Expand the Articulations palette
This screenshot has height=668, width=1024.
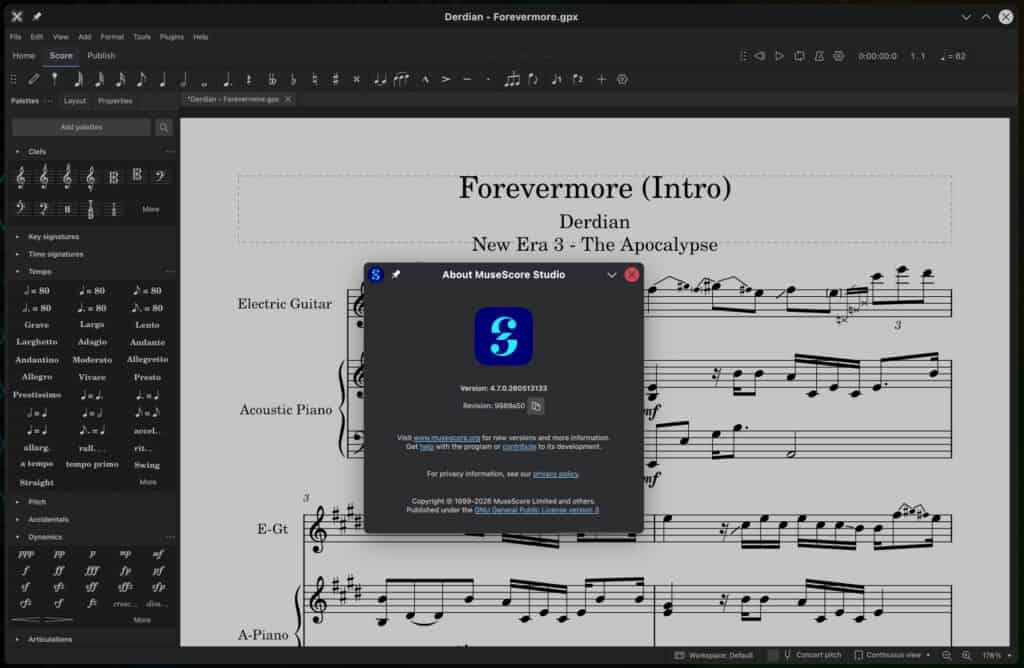[x=18, y=639]
